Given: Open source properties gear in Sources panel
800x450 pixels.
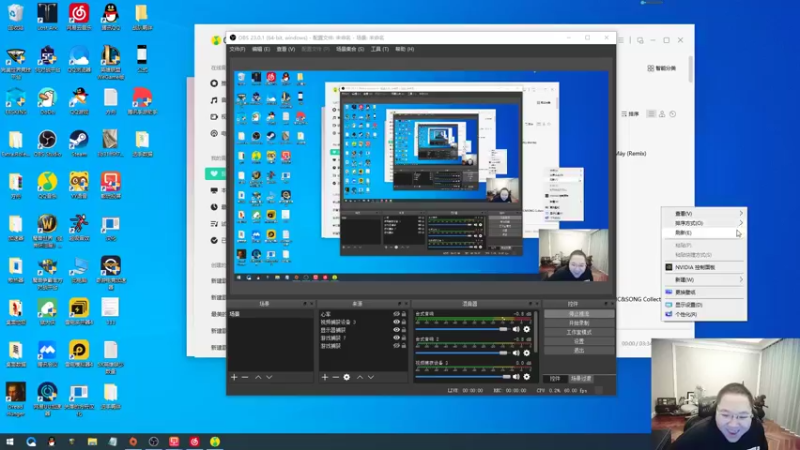Looking at the screenshot, I should [x=346, y=377].
